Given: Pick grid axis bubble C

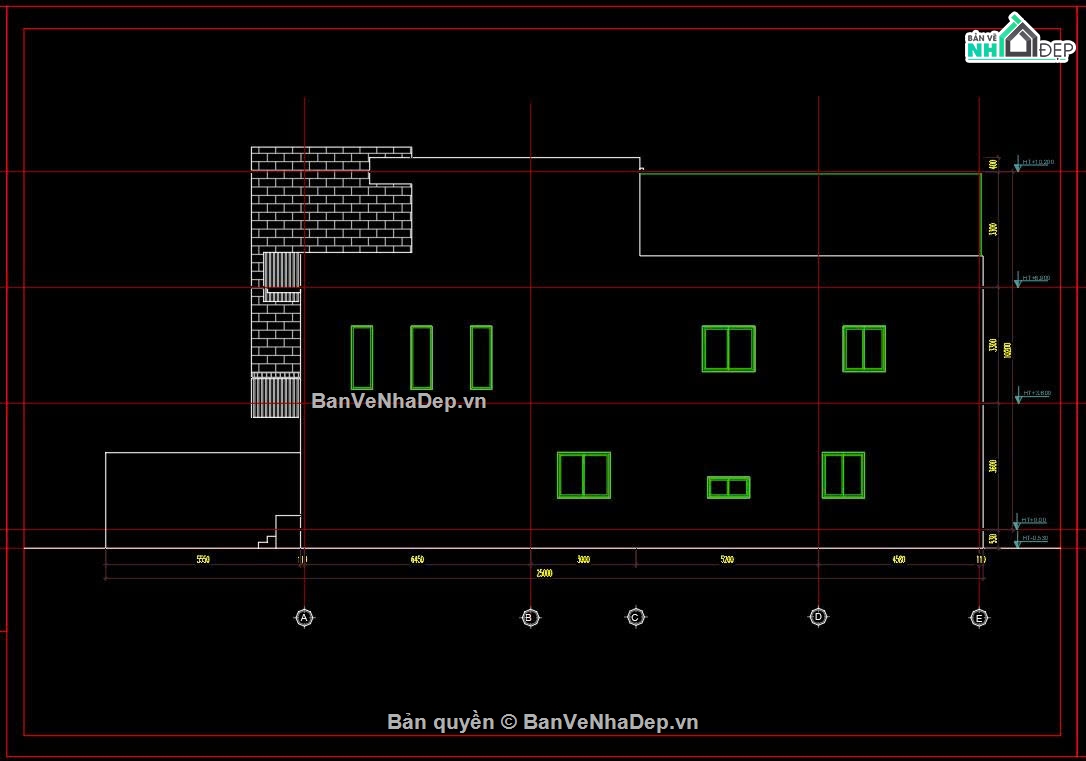Looking at the screenshot, I should [x=636, y=616].
